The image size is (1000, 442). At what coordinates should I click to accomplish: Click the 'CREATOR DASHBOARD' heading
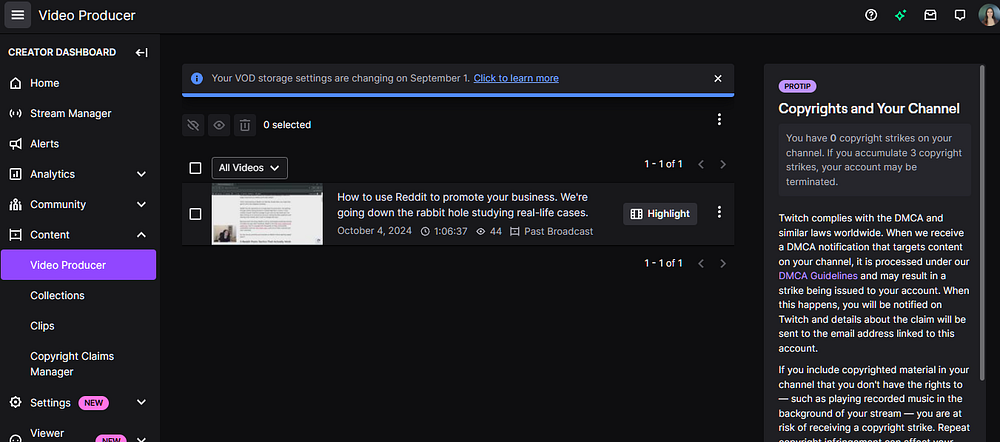tap(62, 52)
